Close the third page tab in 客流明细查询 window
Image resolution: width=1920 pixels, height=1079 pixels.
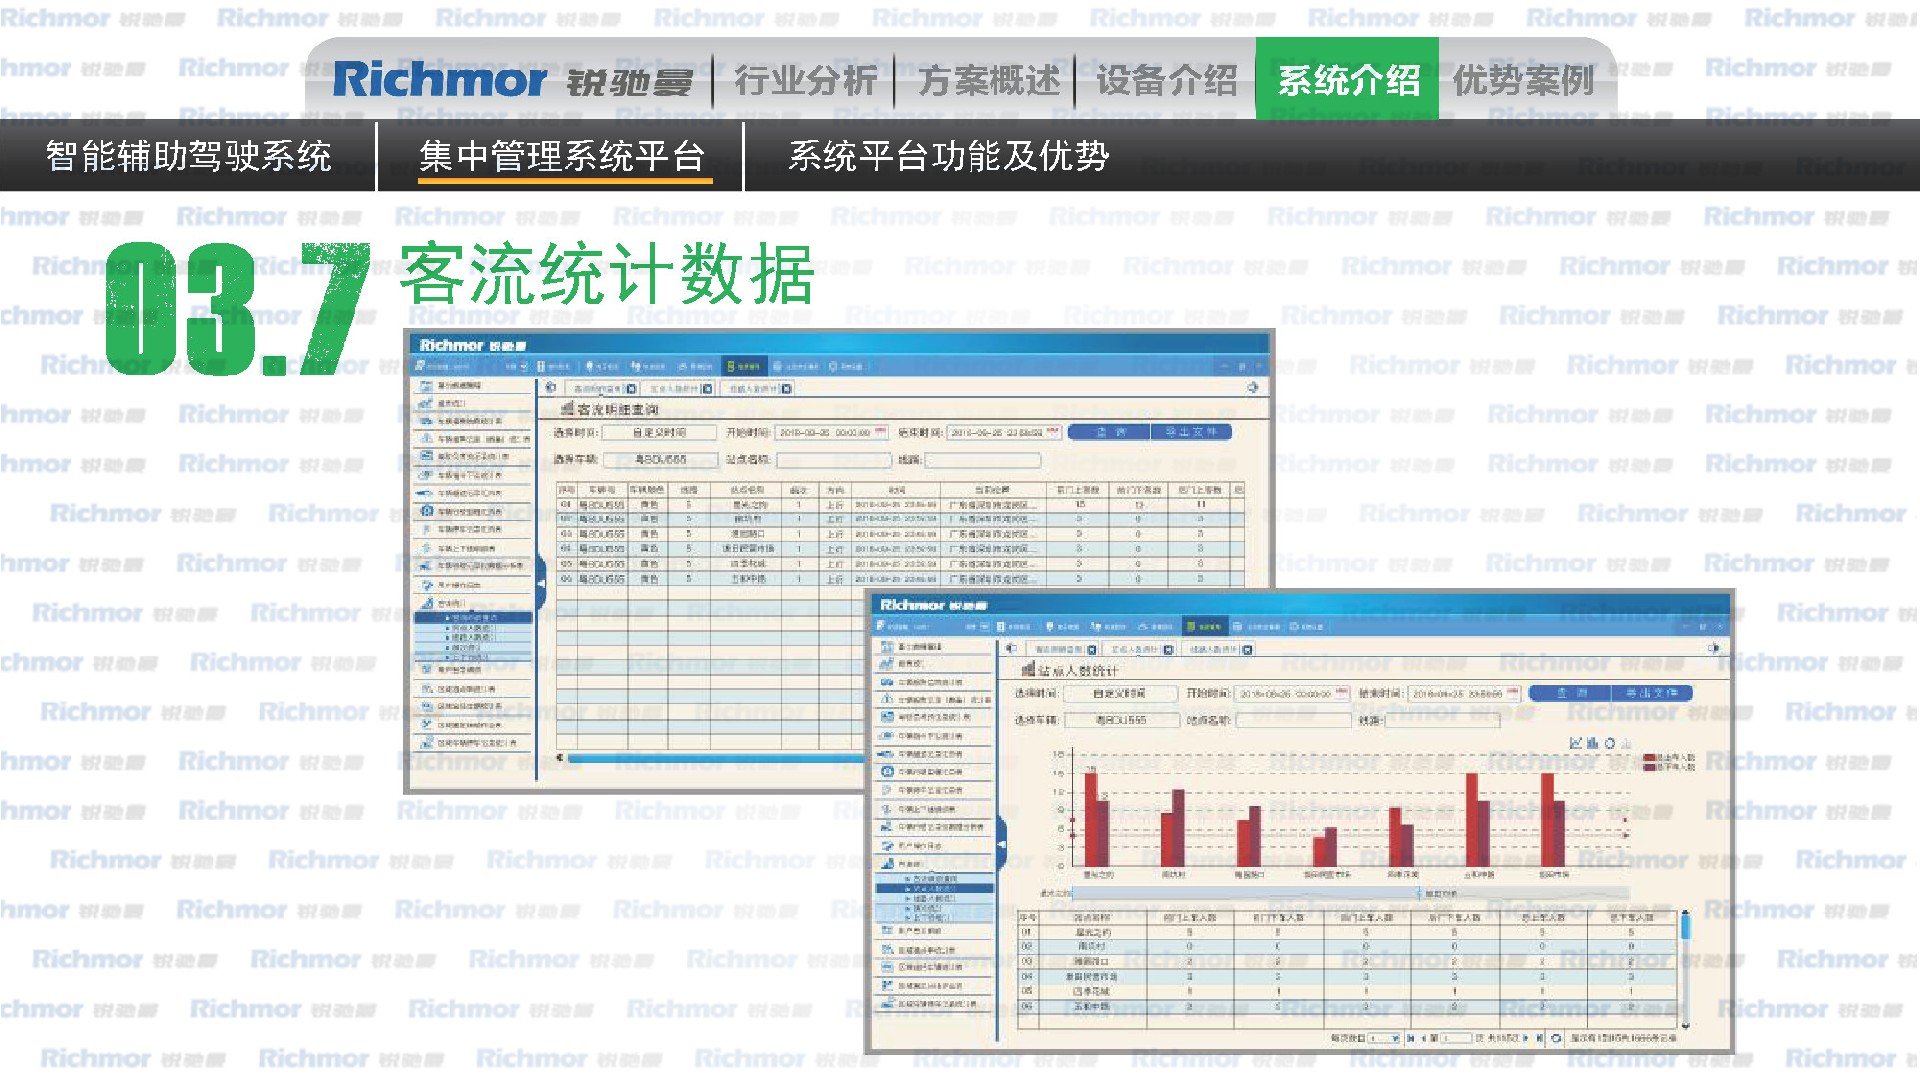786,388
